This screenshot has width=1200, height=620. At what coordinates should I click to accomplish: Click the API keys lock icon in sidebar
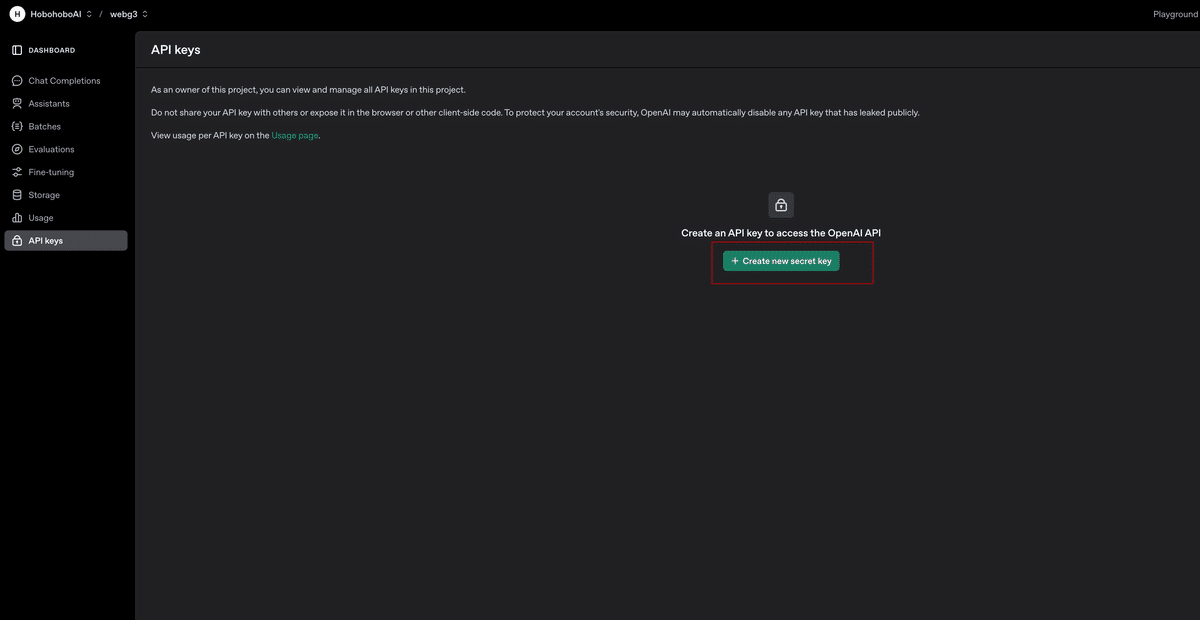(17, 241)
